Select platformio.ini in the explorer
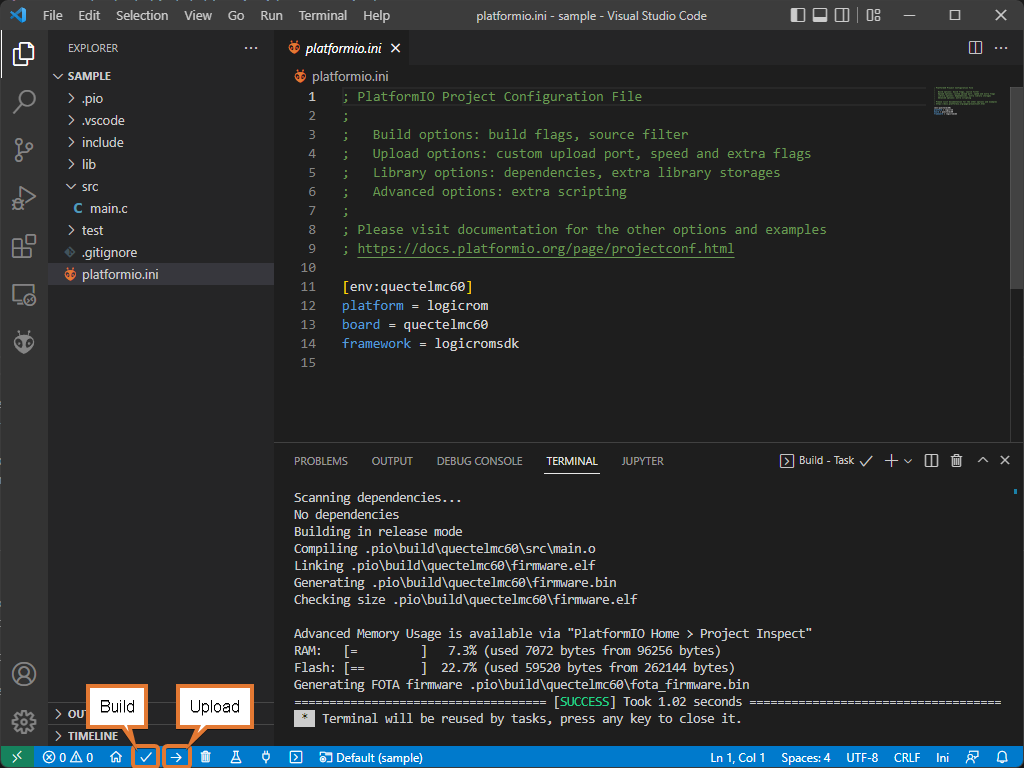Viewport: 1024px width, 768px height. [x=161, y=274]
